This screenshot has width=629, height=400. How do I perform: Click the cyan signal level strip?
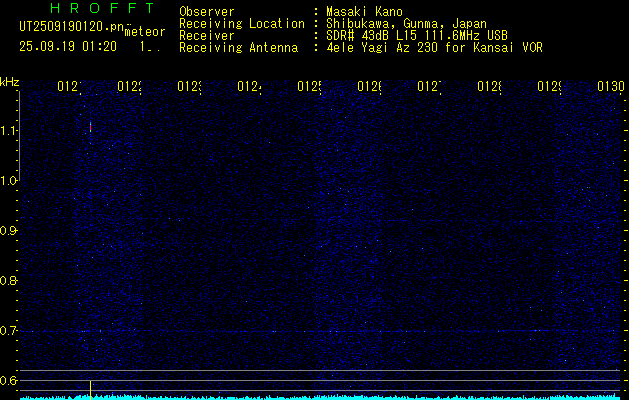pos(322,397)
